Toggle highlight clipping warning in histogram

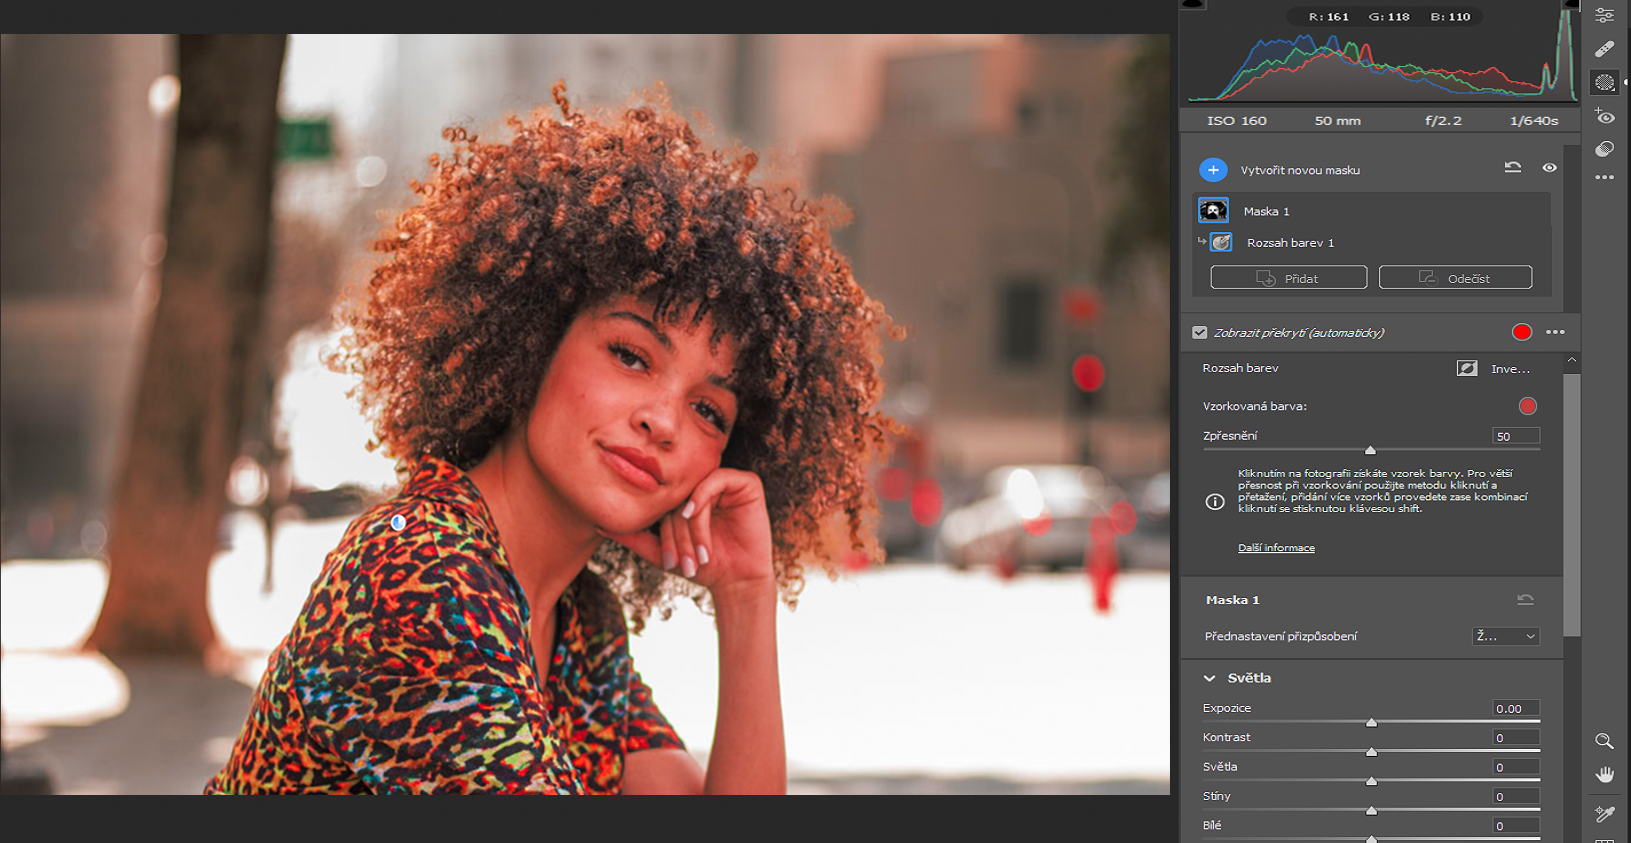click(x=1571, y=4)
